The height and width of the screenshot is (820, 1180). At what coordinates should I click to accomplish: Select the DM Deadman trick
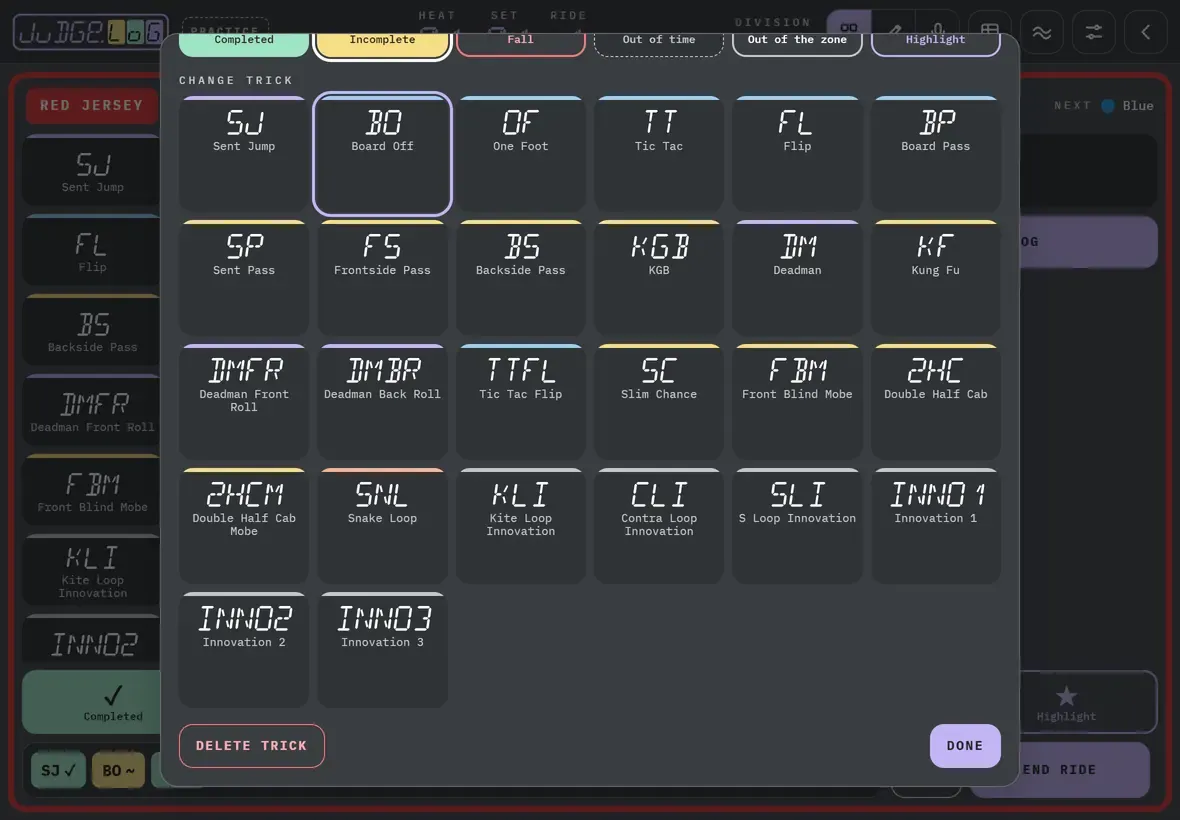pos(798,278)
